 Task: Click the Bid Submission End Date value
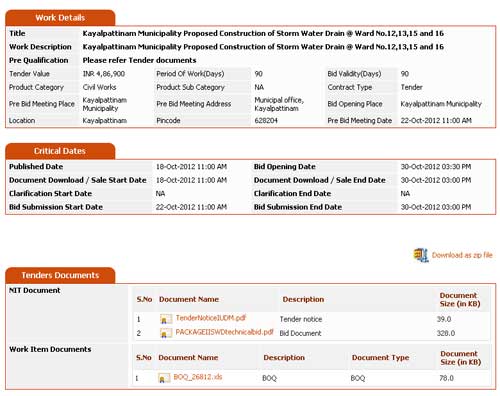(x=436, y=207)
